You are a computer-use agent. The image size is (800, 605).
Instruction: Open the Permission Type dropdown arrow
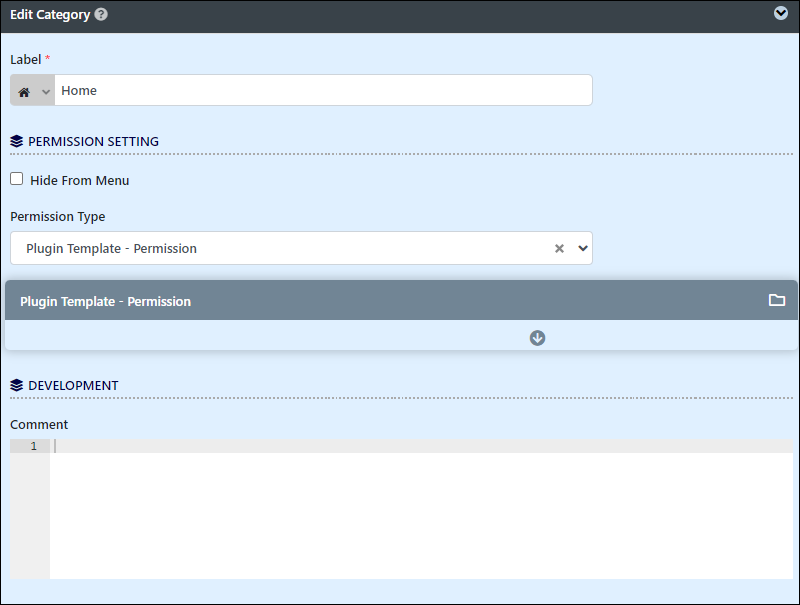(583, 248)
